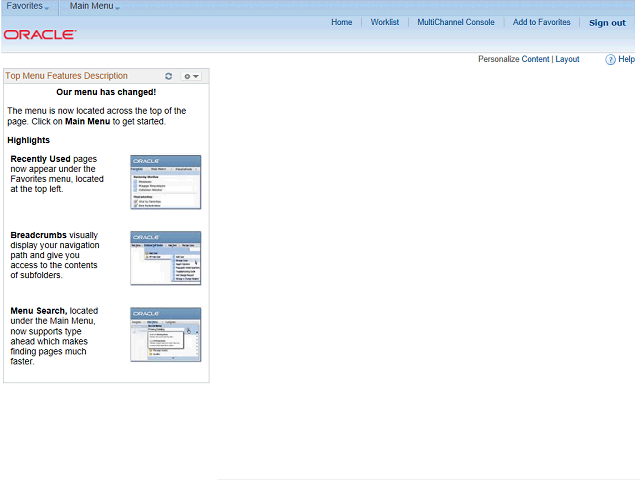Screen dimensions: 640x480
Task: Click the Help text link
Action: tap(626, 59)
